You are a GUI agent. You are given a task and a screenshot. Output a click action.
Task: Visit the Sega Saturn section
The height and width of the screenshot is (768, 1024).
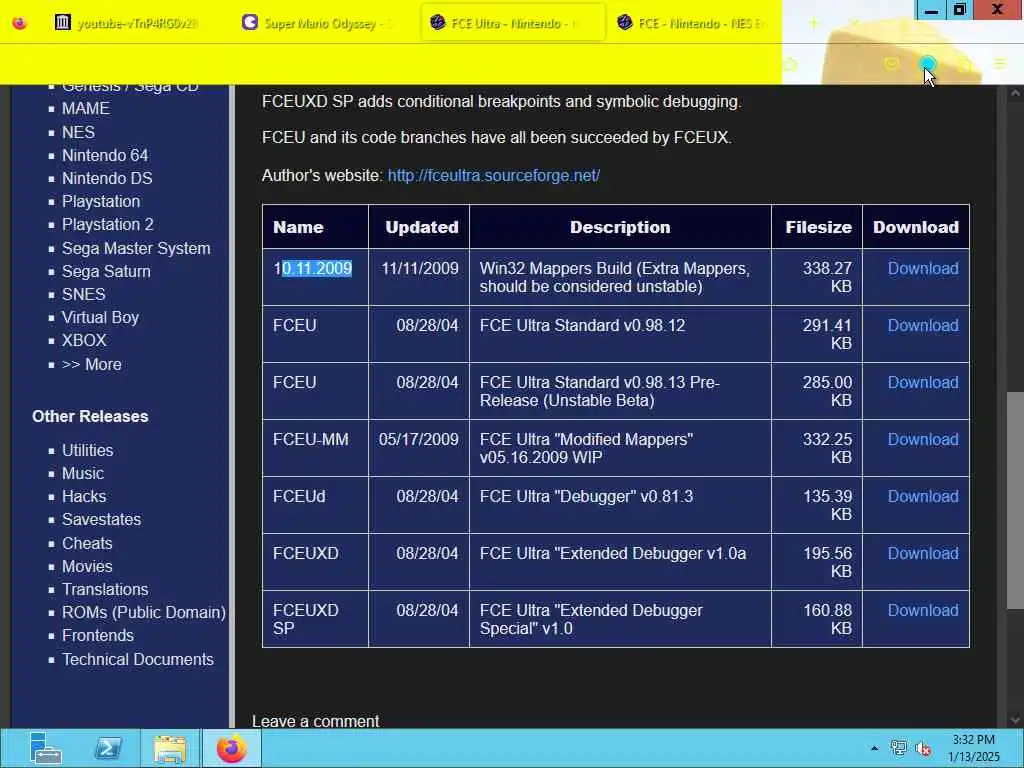click(106, 271)
